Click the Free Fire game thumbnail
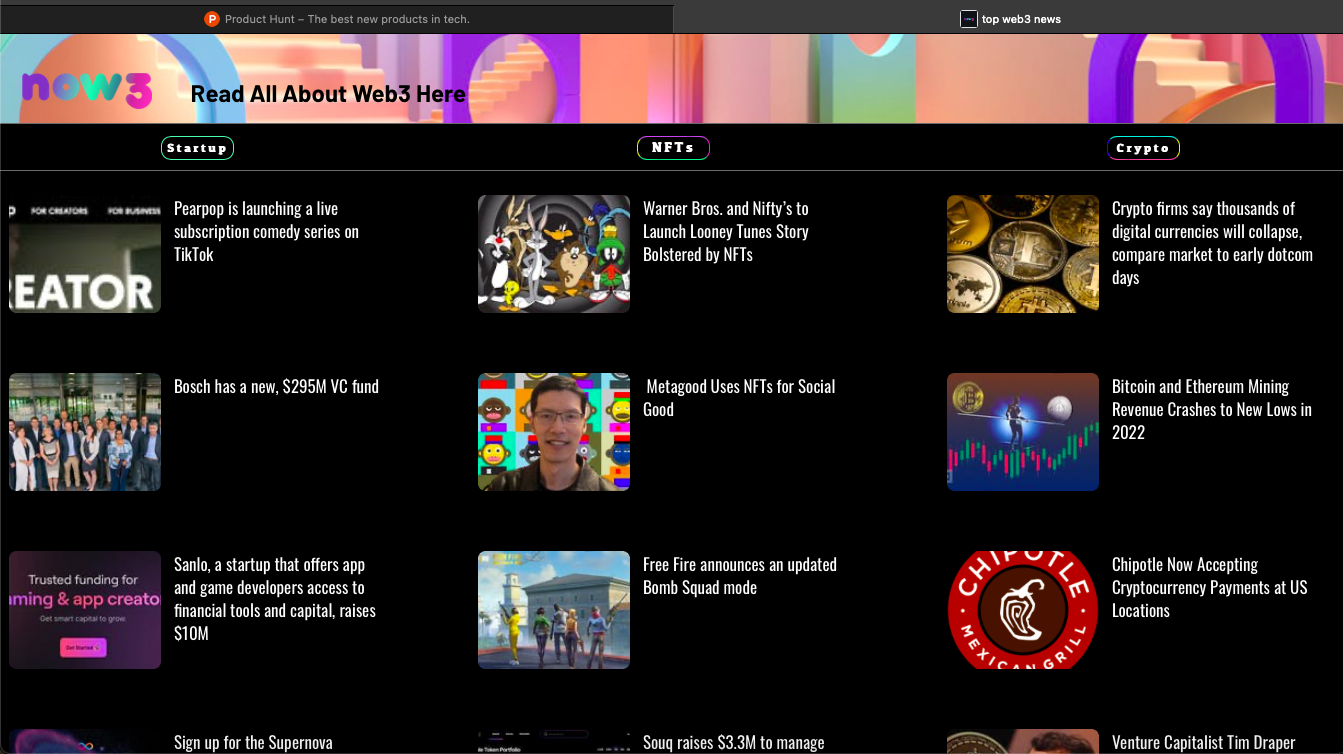 click(x=554, y=610)
